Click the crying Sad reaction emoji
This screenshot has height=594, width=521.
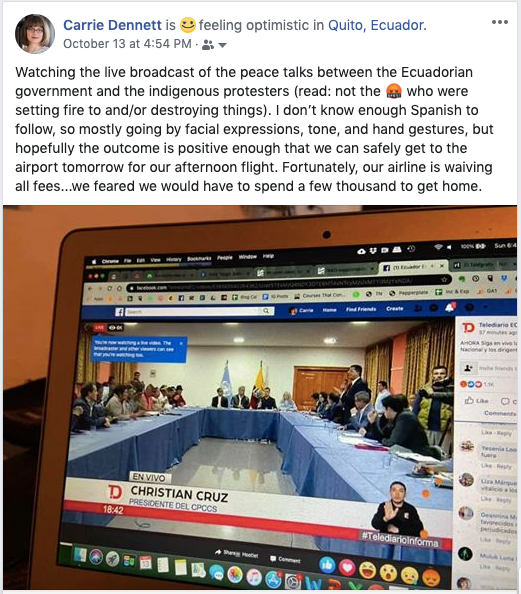click(410, 576)
